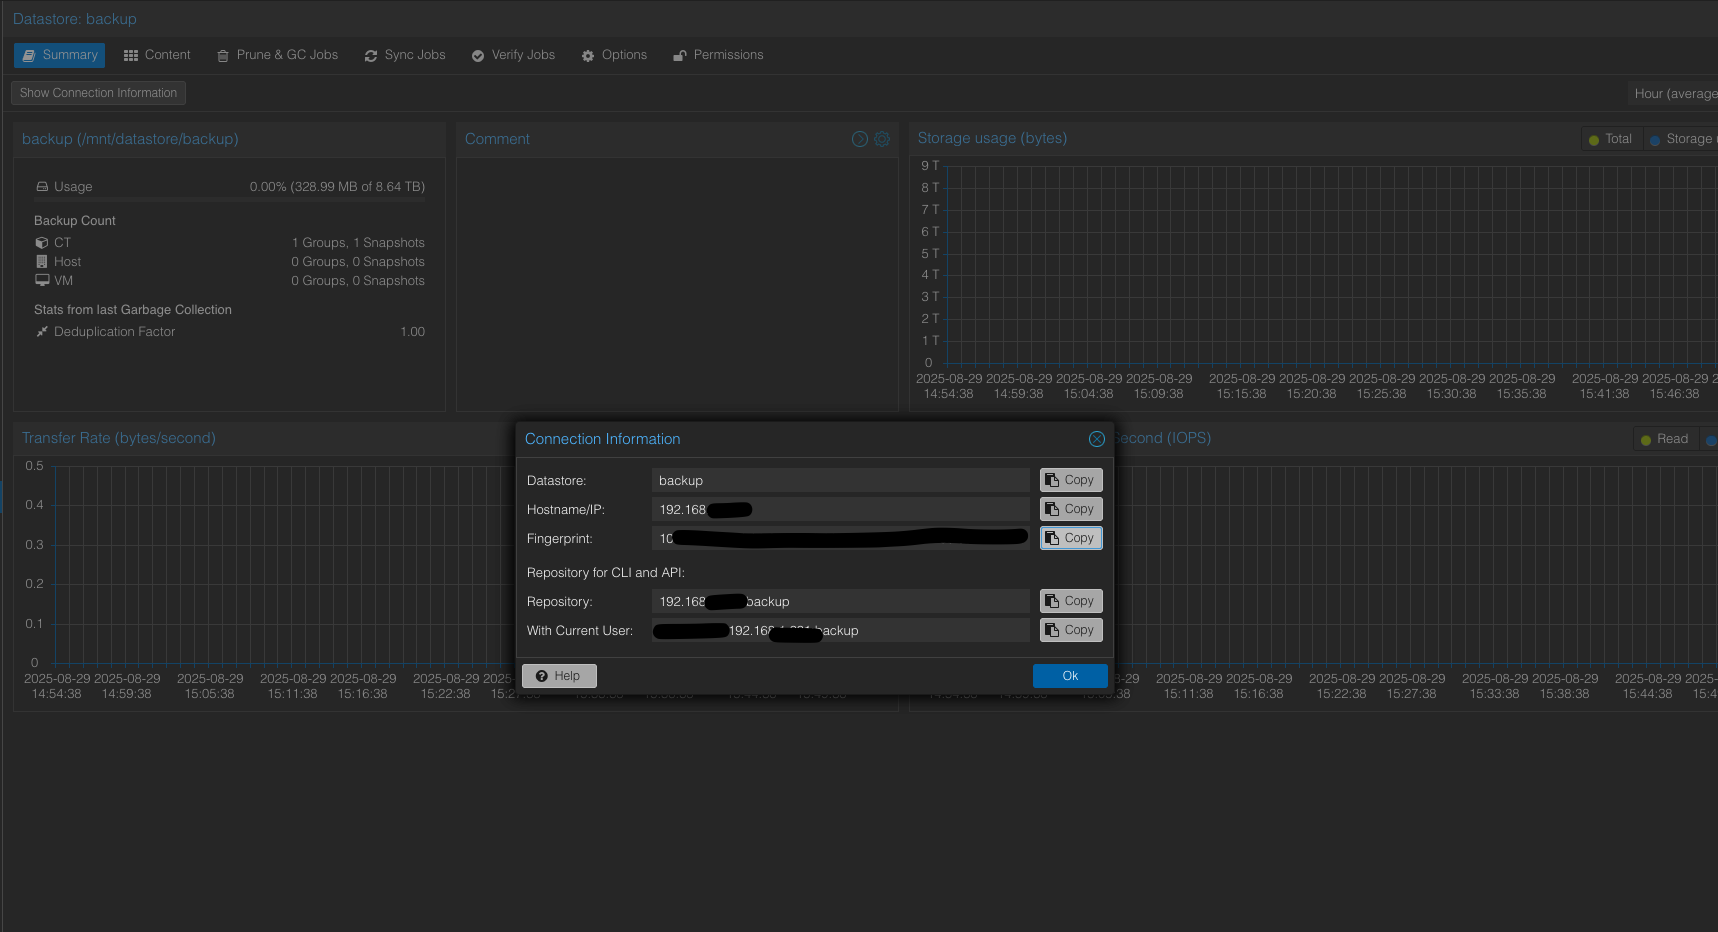Switch to the Sync Jobs tab
The image size is (1718, 932).
(405, 55)
